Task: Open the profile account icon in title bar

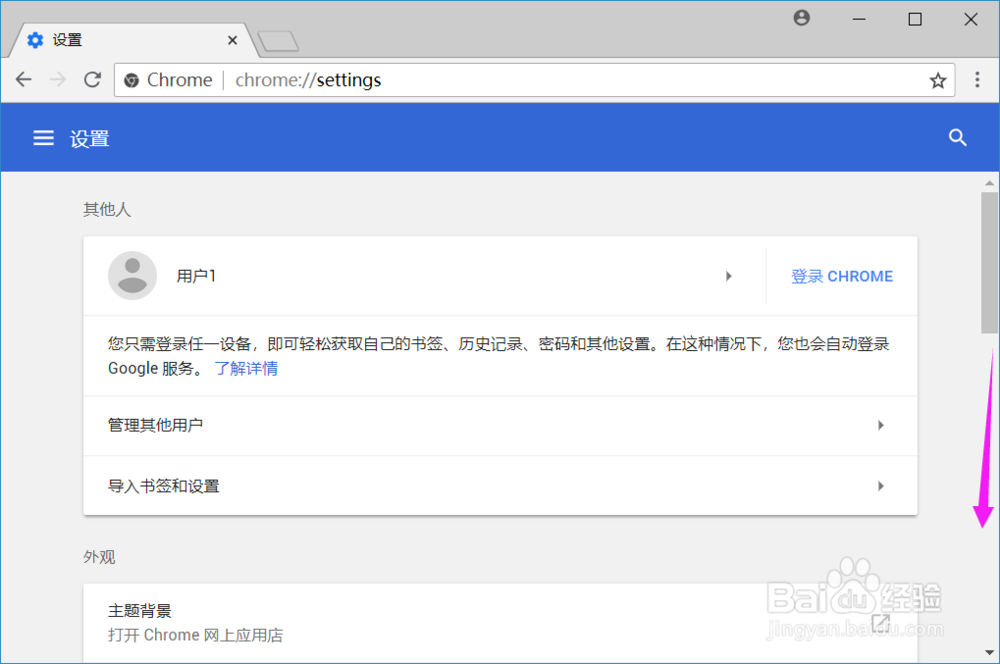Action: tap(802, 18)
